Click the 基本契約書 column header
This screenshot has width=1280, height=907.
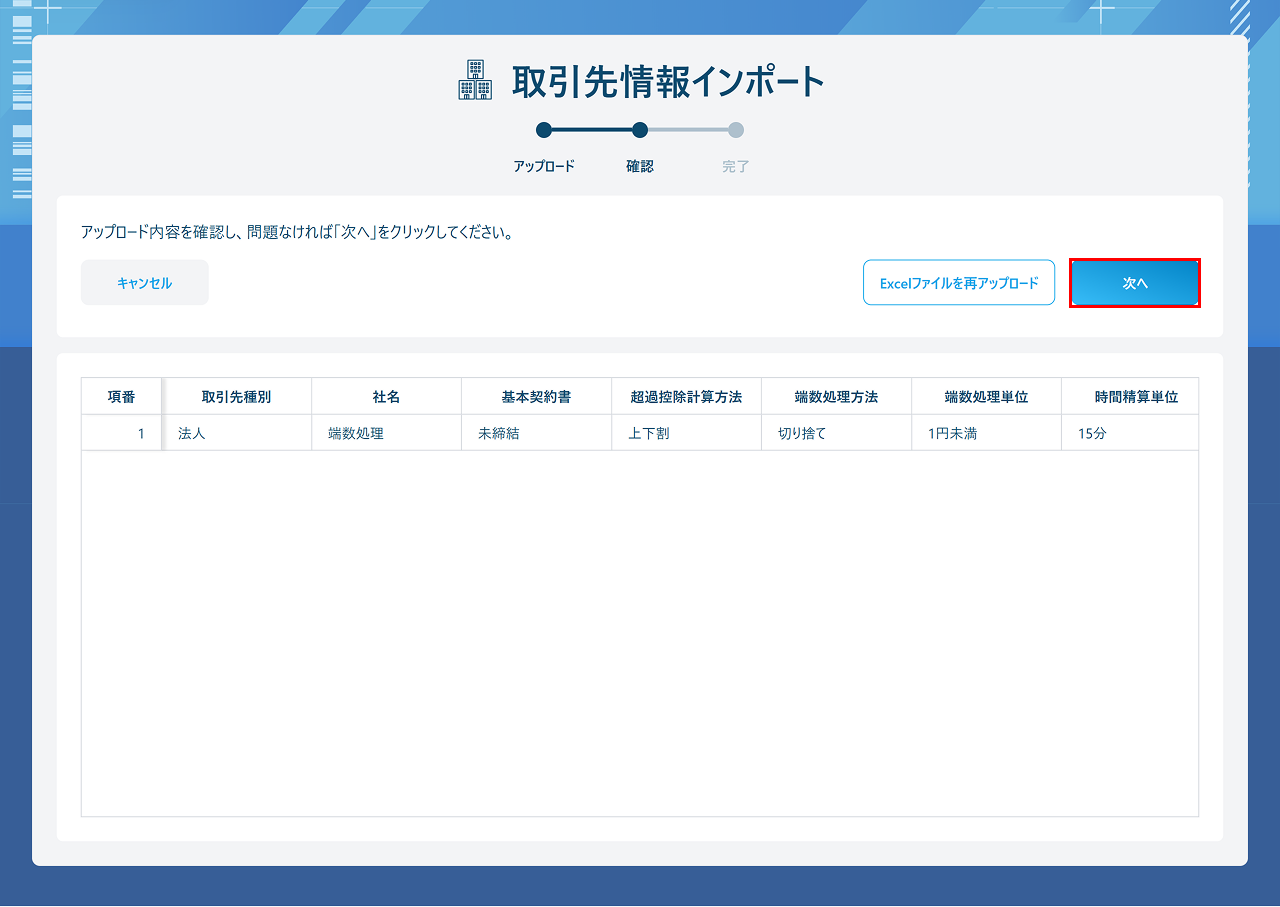pos(536,397)
